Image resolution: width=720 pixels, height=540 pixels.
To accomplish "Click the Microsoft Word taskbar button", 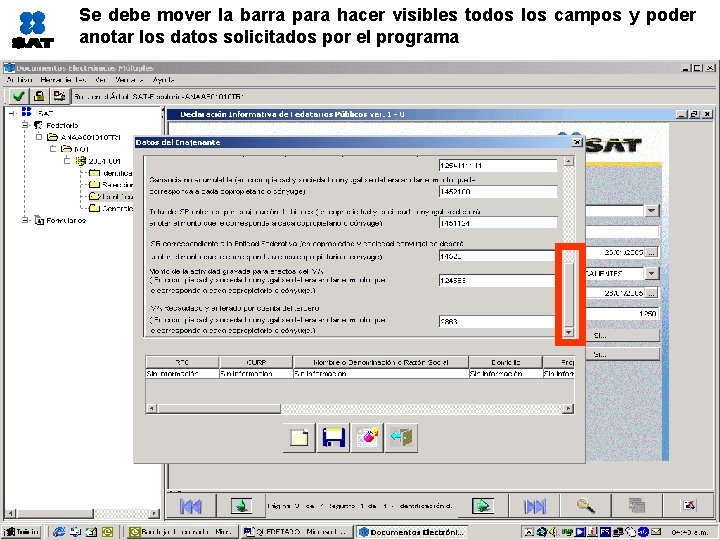I will click(x=297, y=532).
